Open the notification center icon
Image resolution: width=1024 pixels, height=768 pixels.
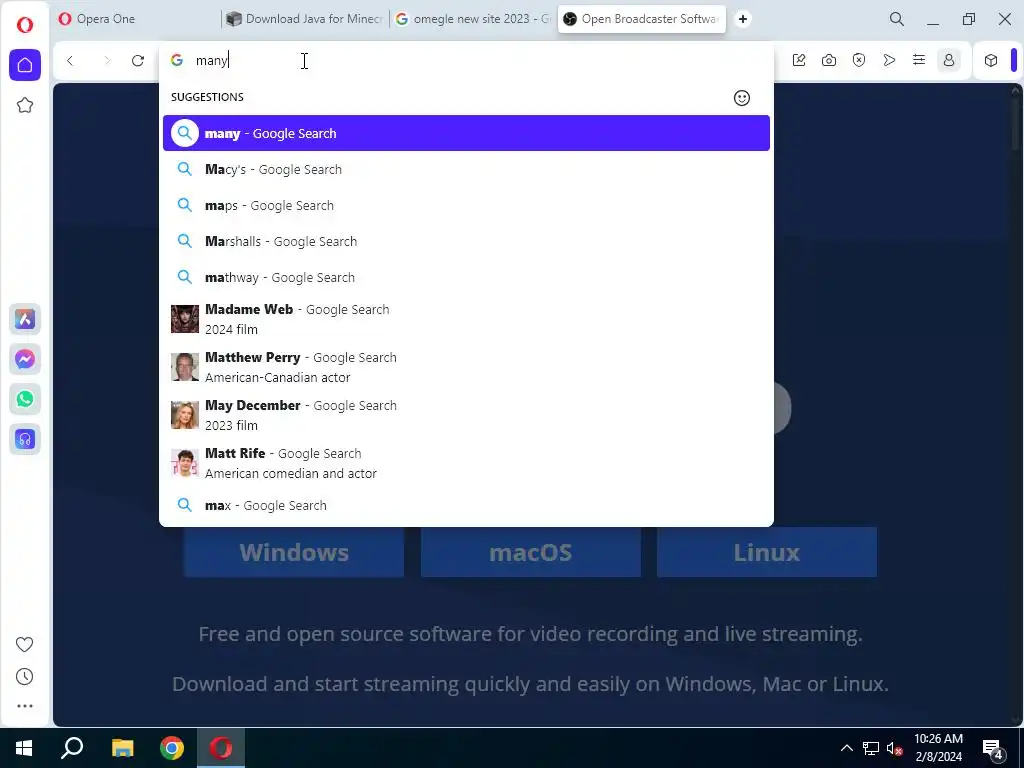[x=993, y=748]
